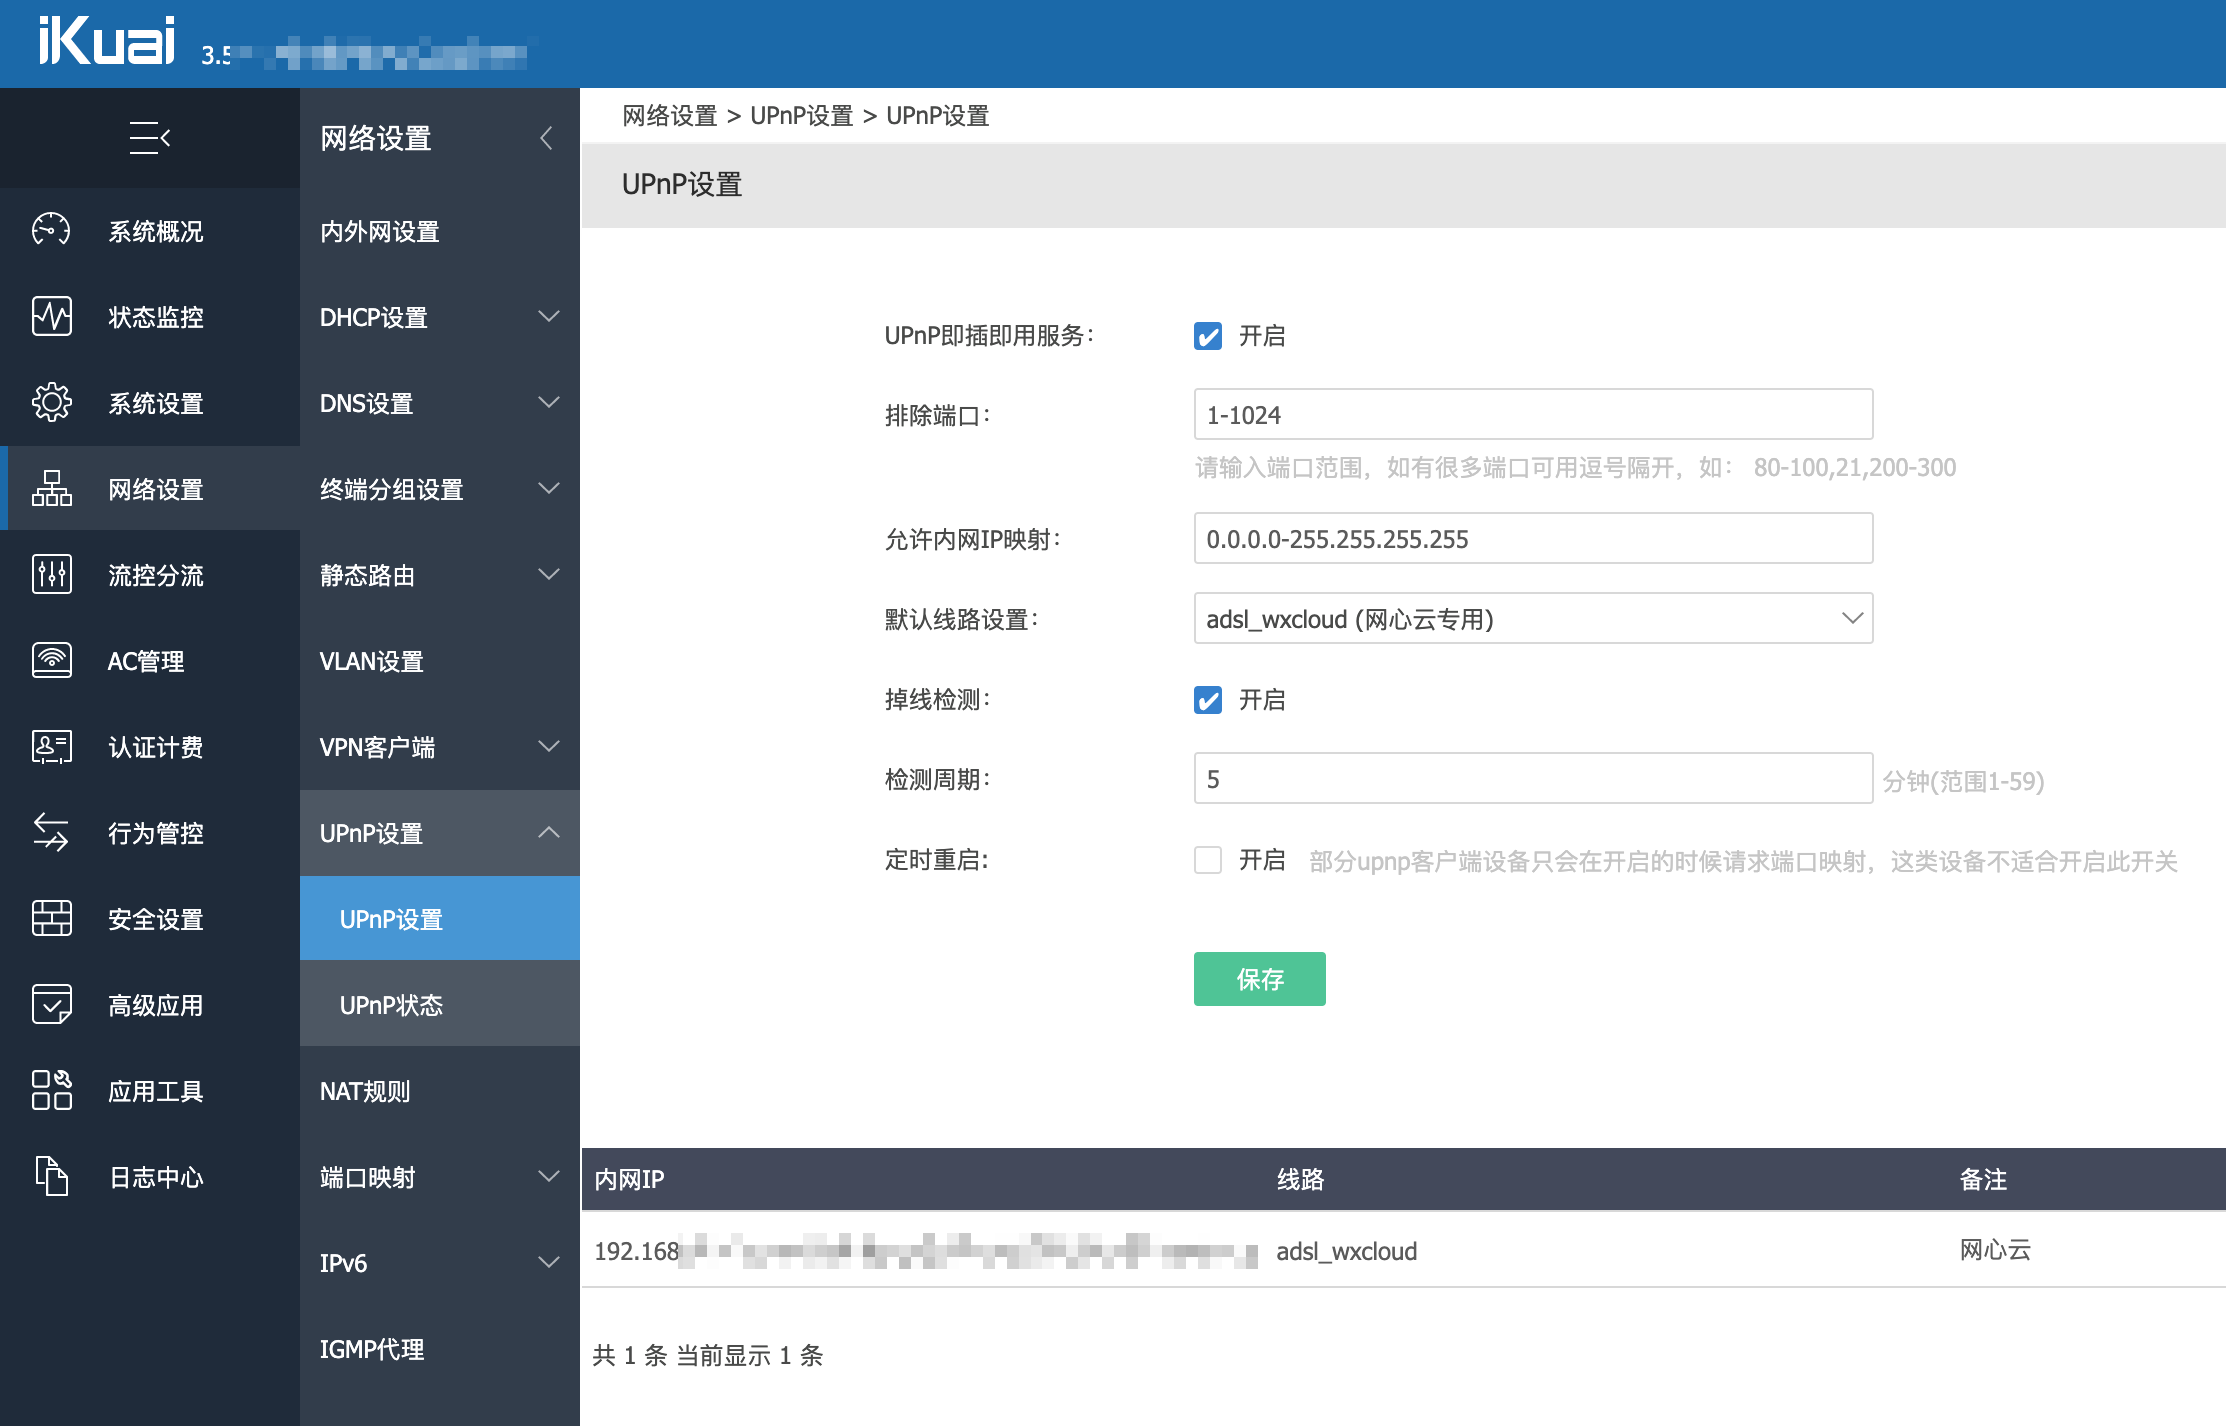The height and width of the screenshot is (1426, 2226).
Task: Open the 系统概况 dashboard icon
Action: pos(51,230)
